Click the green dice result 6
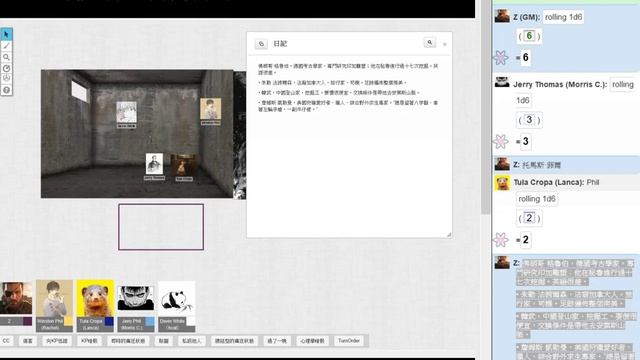The image size is (640, 360). pyautogui.click(x=529, y=36)
